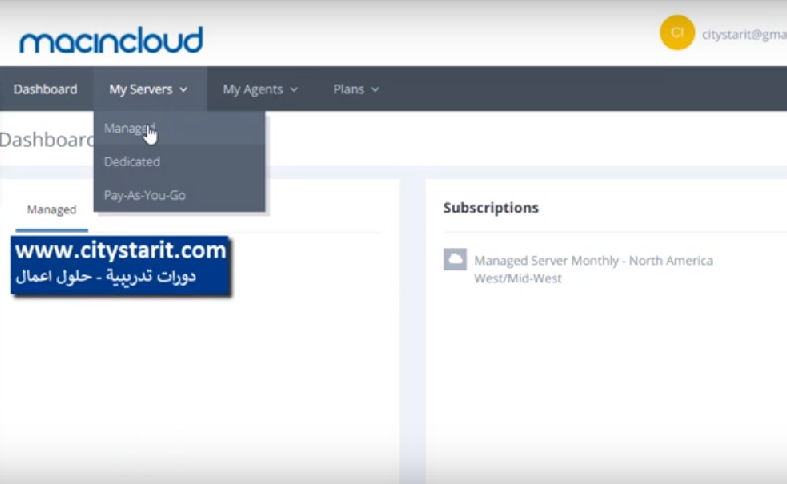Open the CI user avatar
Viewport: 787px width, 484px height.
[677, 33]
